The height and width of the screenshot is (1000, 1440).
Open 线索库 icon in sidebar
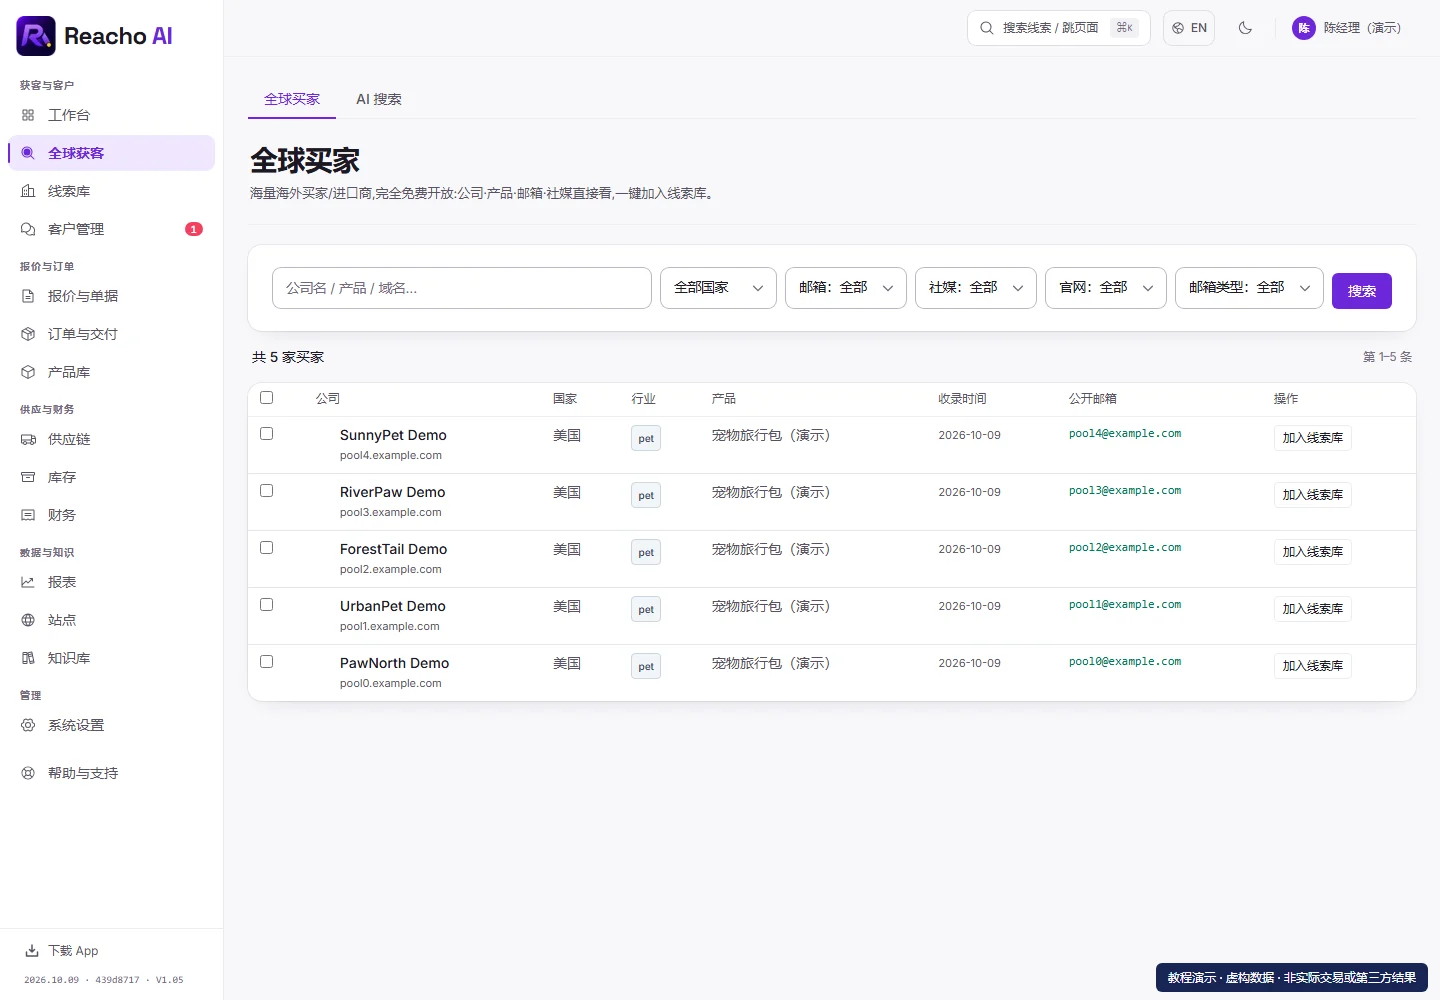coord(28,191)
